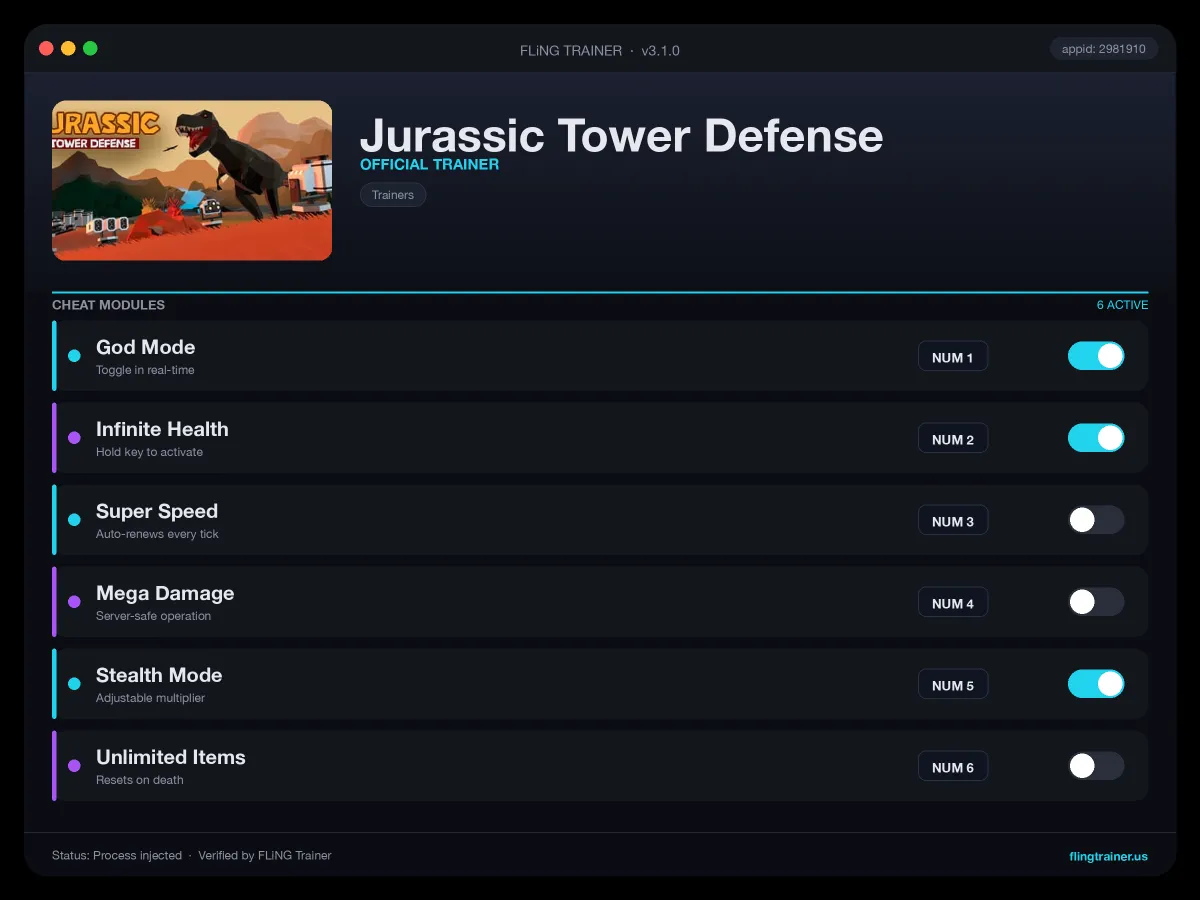Click the Unlimited Items label
1200x900 pixels.
pyautogui.click(x=171, y=757)
